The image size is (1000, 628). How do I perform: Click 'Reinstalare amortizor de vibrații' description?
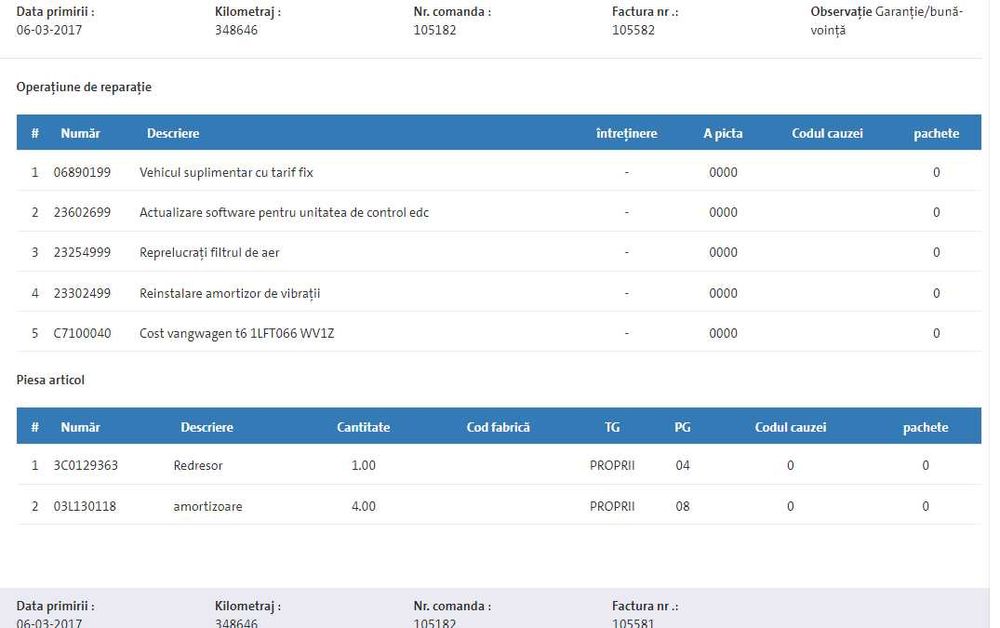[x=230, y=293]
